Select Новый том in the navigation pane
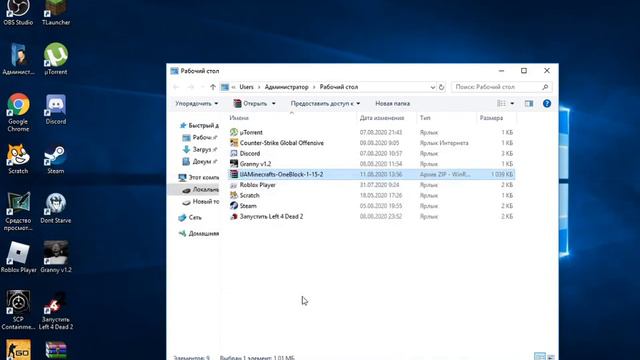 coord(200,202)
